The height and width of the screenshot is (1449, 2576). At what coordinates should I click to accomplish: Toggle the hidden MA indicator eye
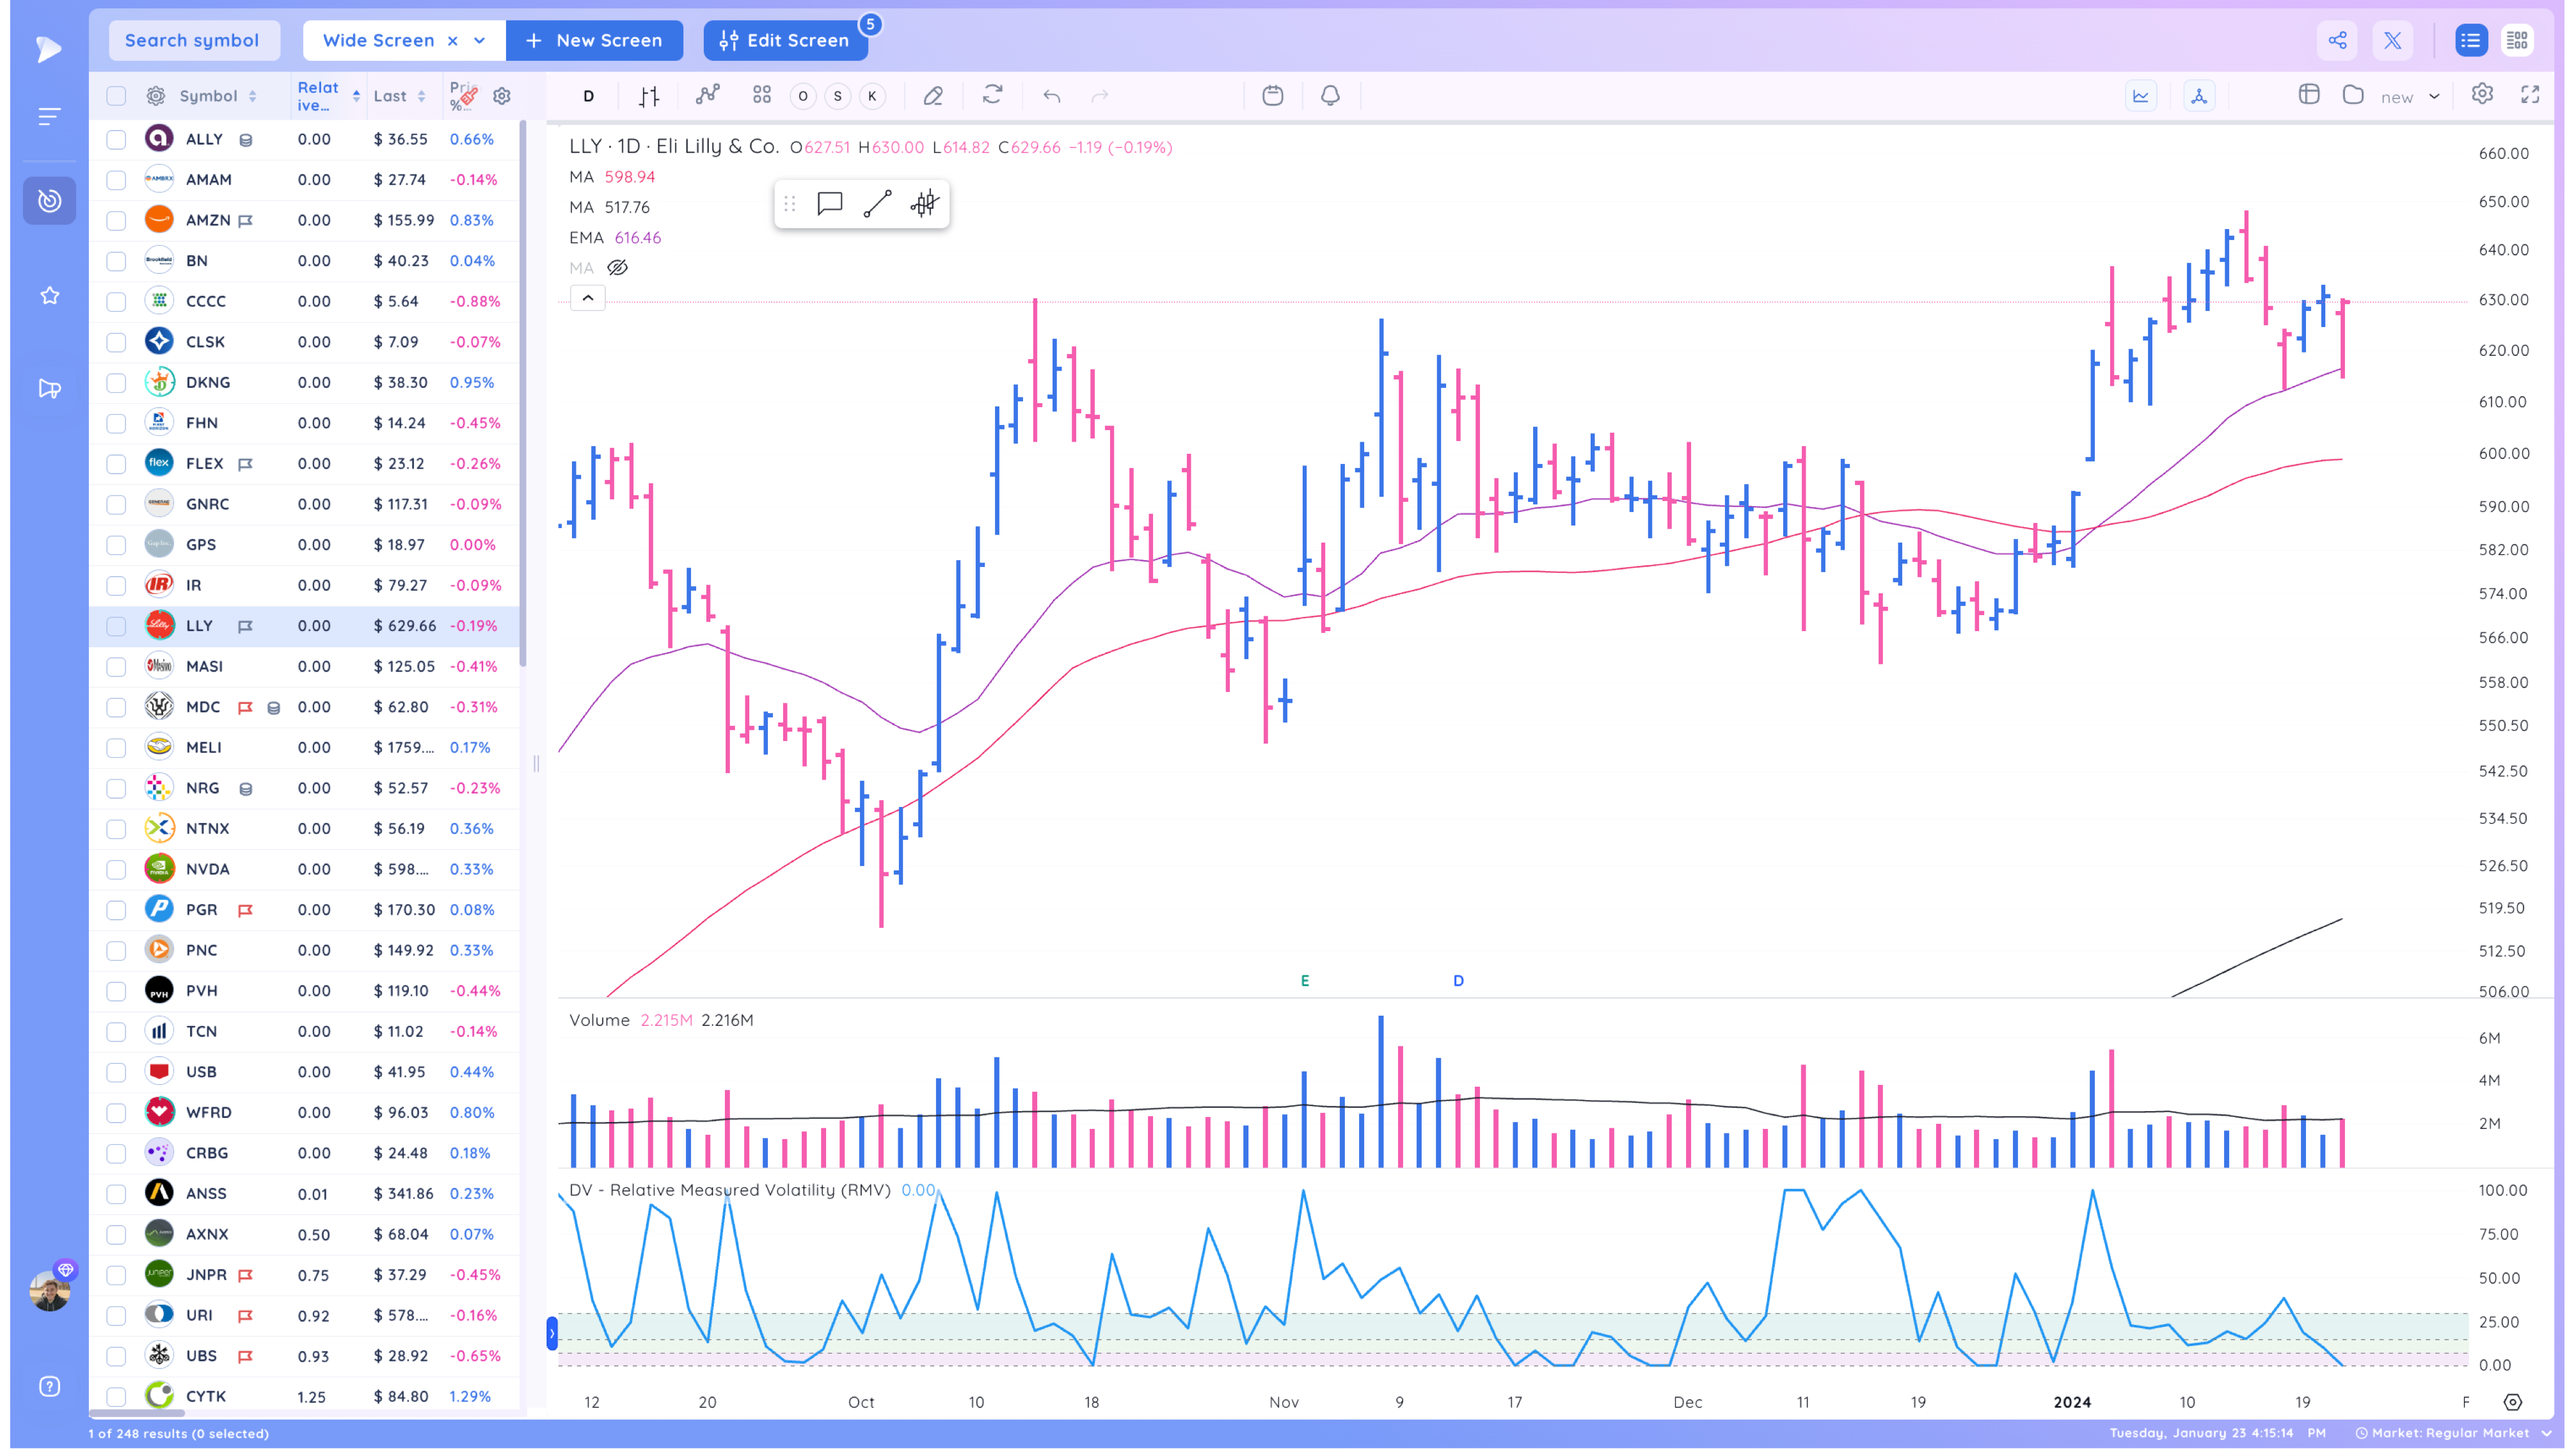[x=617, y=268]
